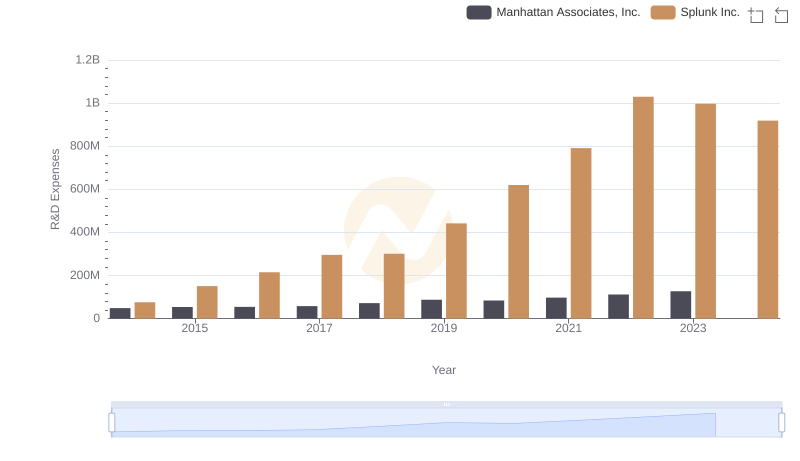Click the 600M y-axis label
The image size is (800, 461).
tap(85, 189)
